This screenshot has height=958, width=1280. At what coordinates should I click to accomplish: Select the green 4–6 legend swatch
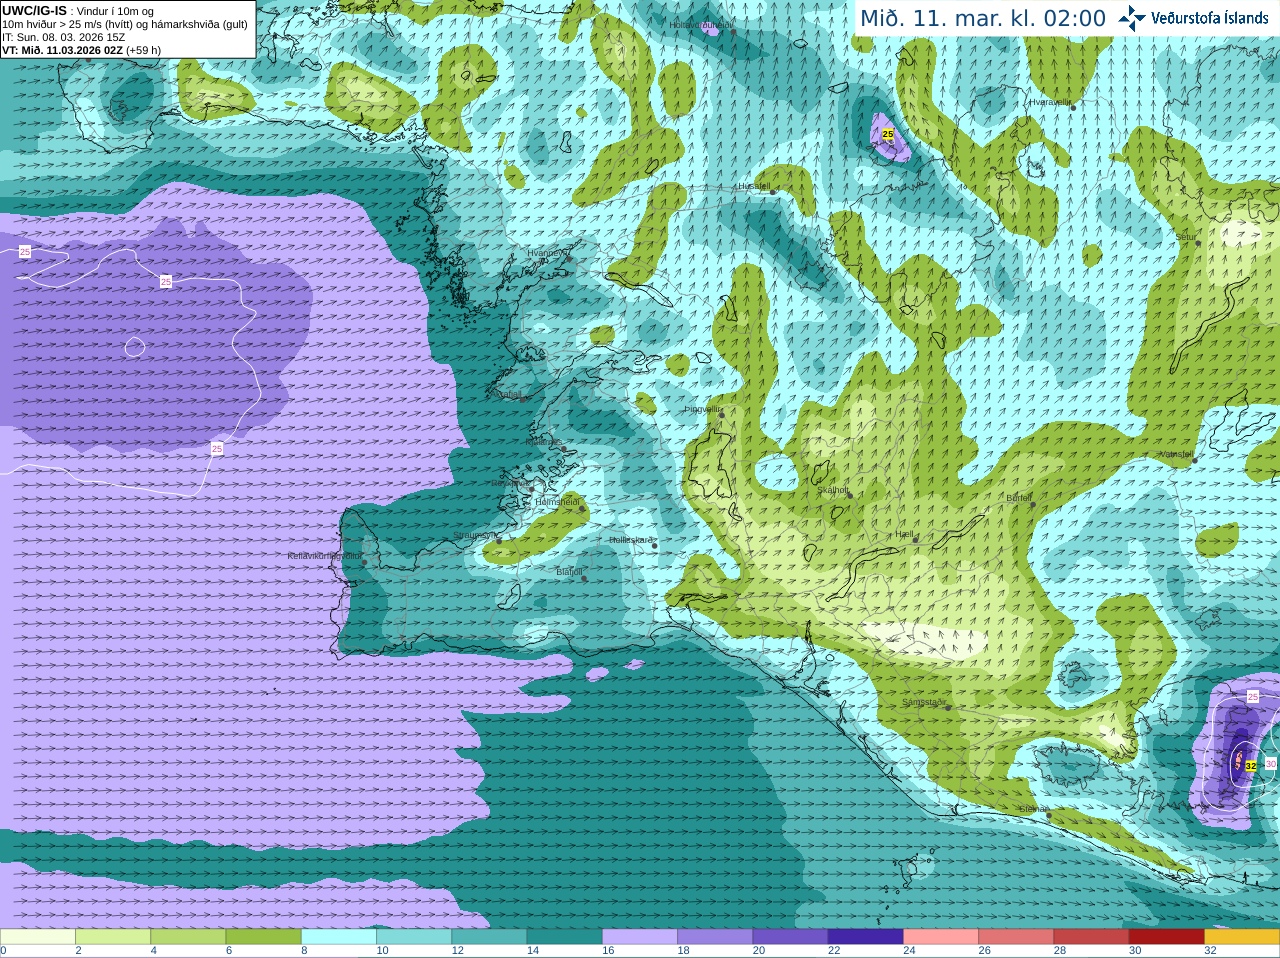coord(188,937)
